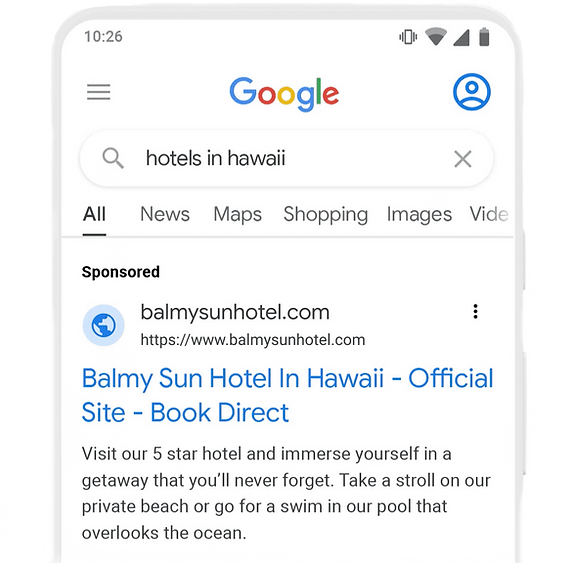This screenshot has height=563, width=574.
Task: Open the hamburger menu
Action: pos(98,92)
